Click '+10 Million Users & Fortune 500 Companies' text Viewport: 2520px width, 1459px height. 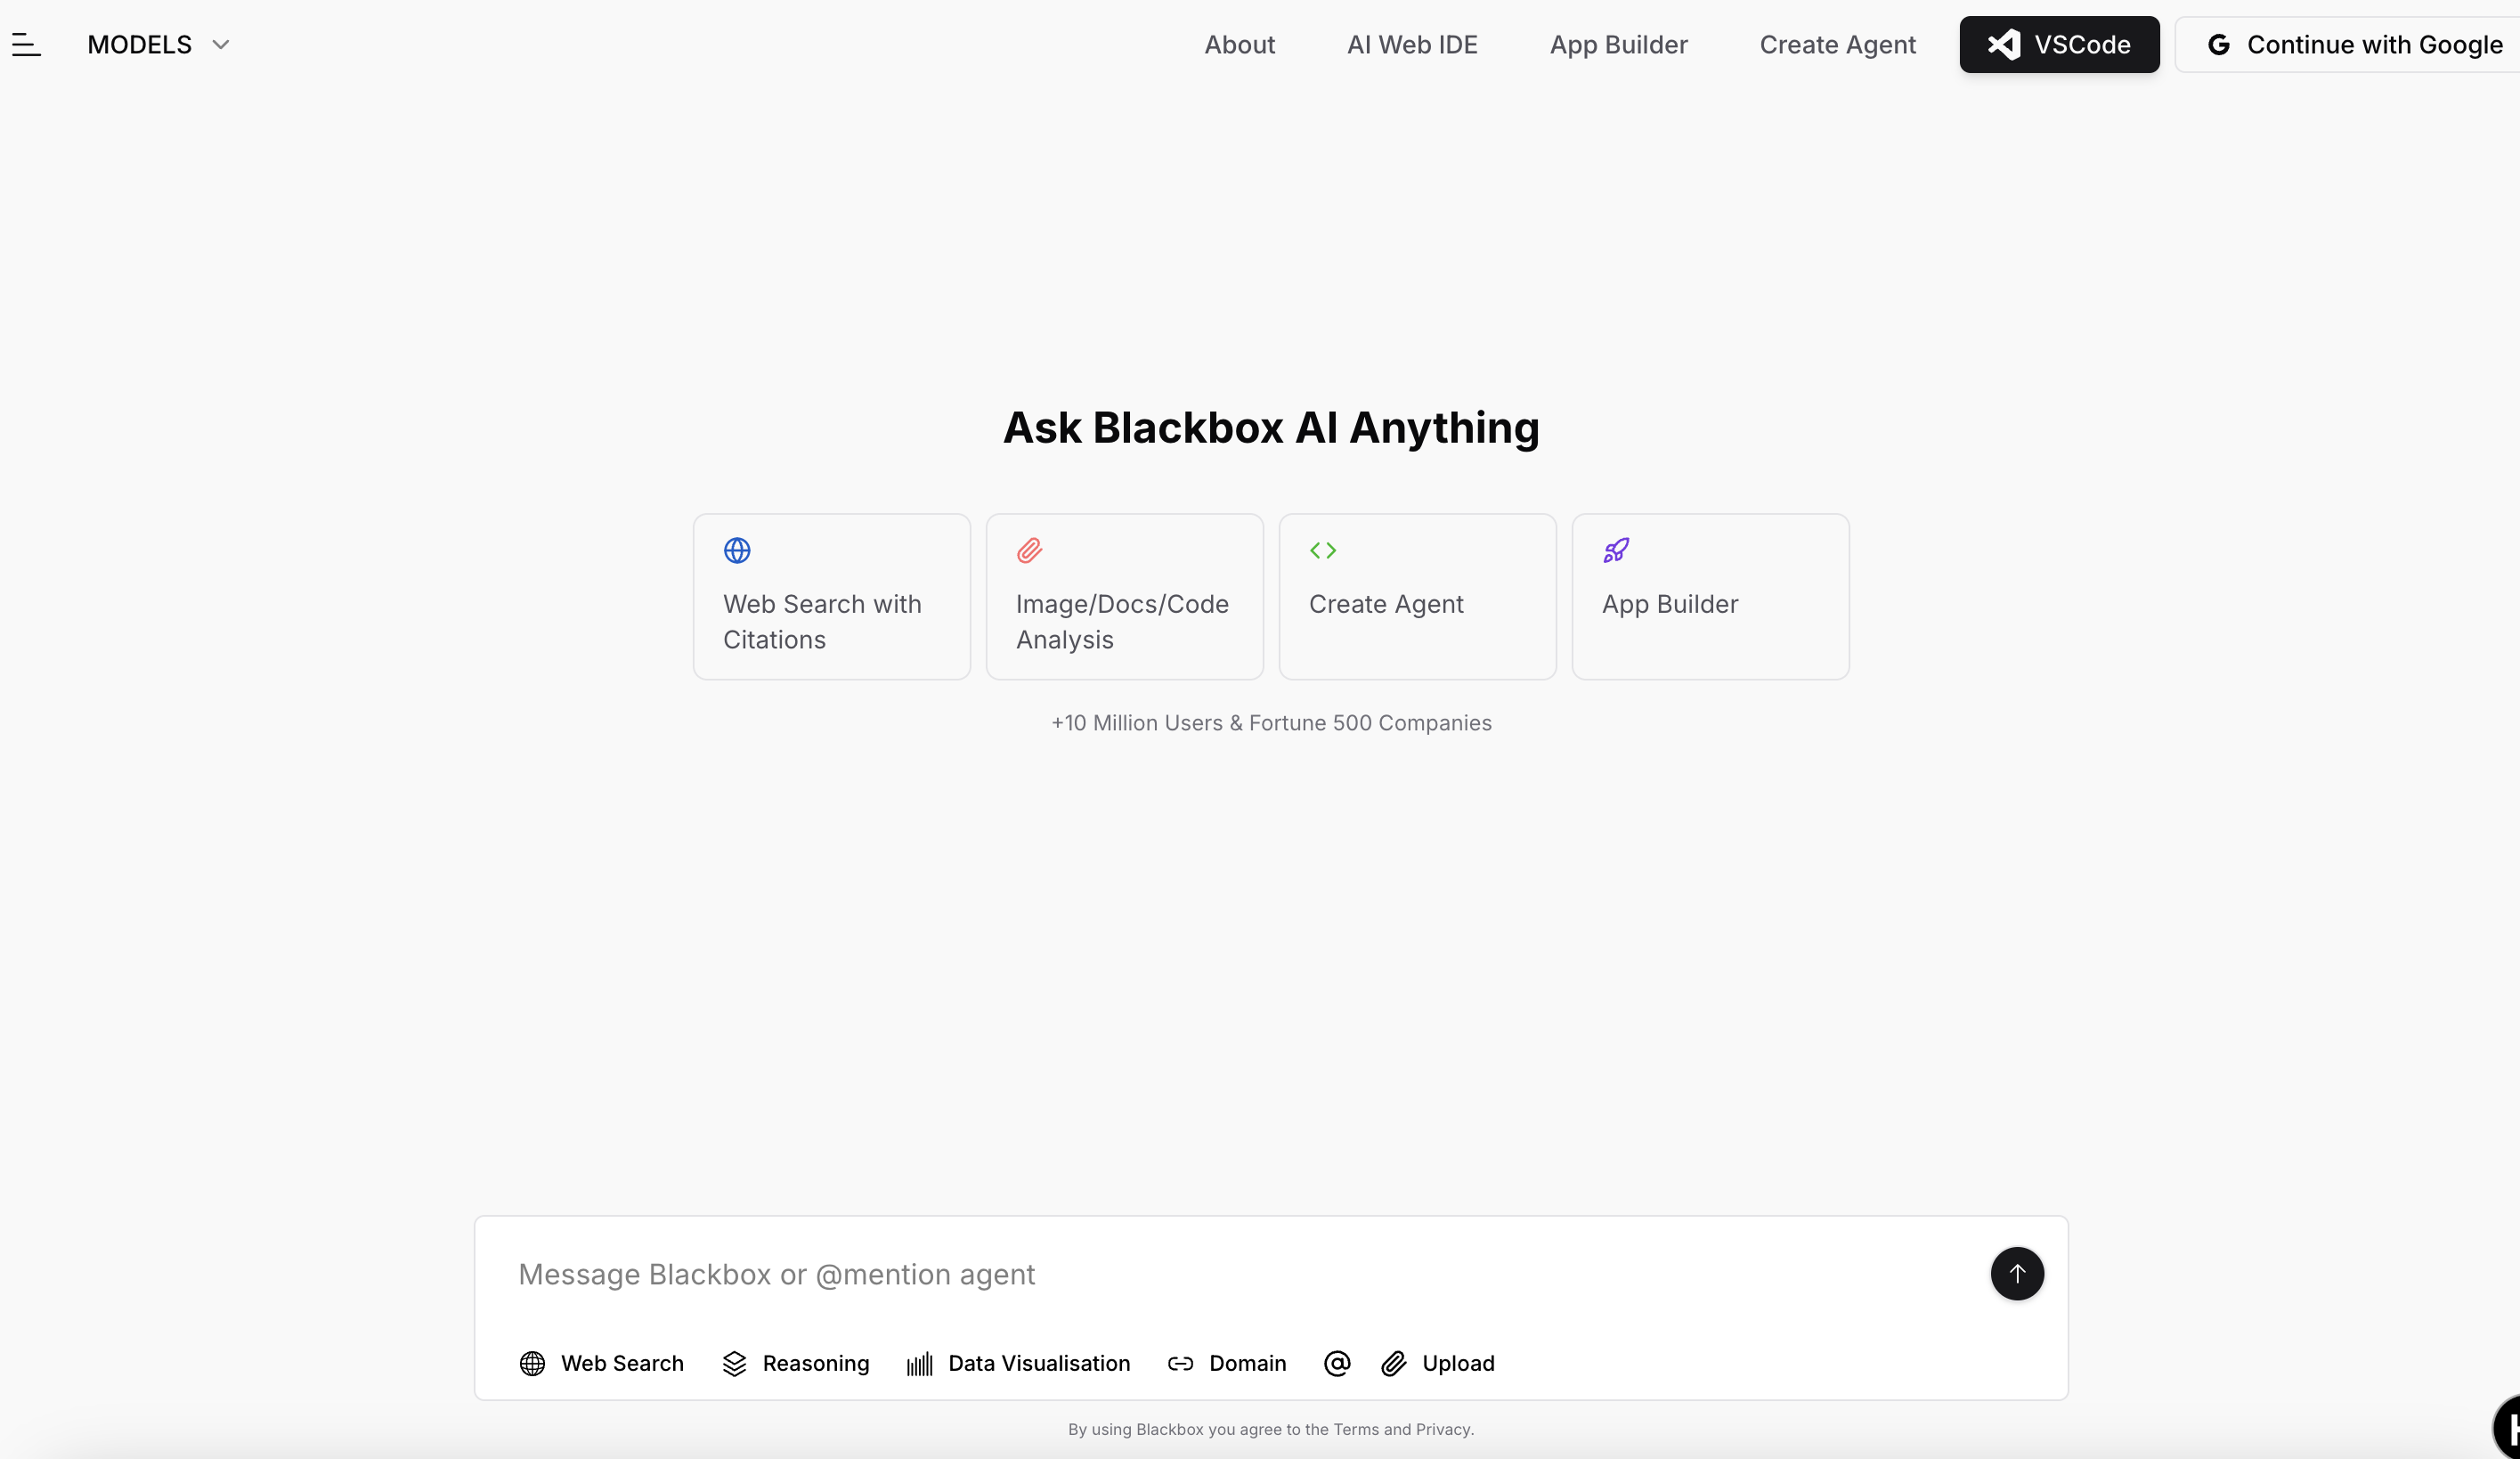pos(1271,723)
